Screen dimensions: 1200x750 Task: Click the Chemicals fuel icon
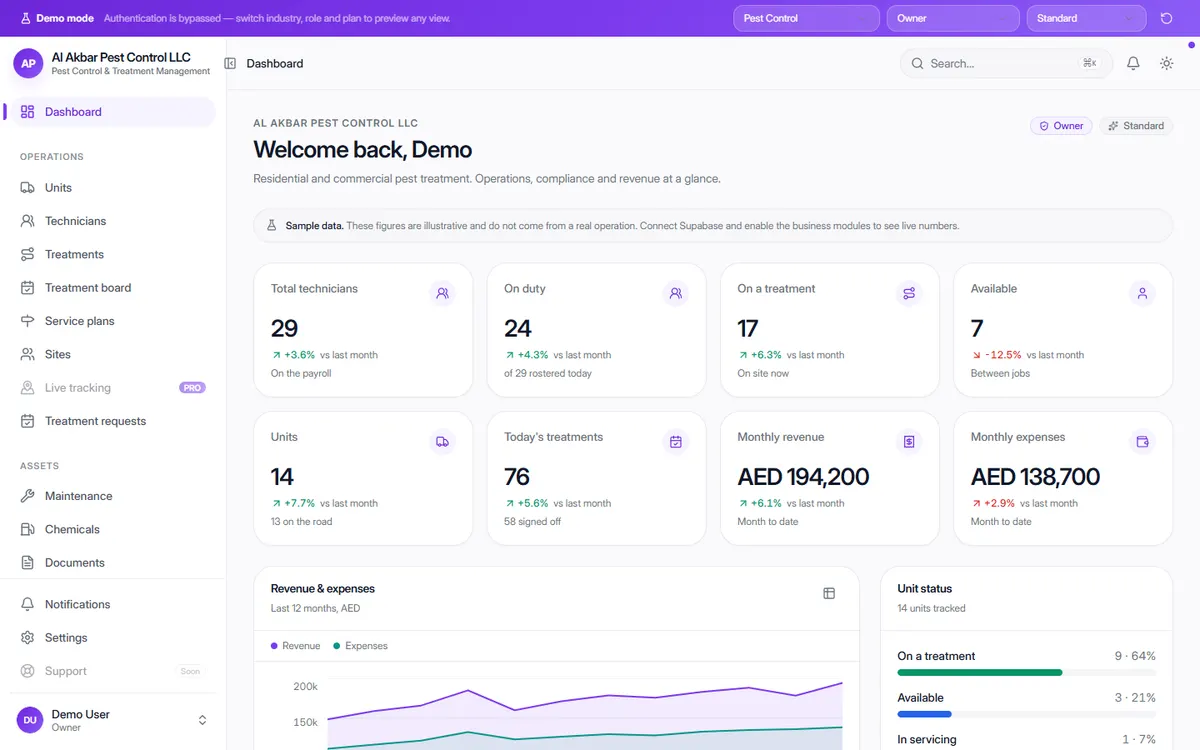(x=27, y=529)
